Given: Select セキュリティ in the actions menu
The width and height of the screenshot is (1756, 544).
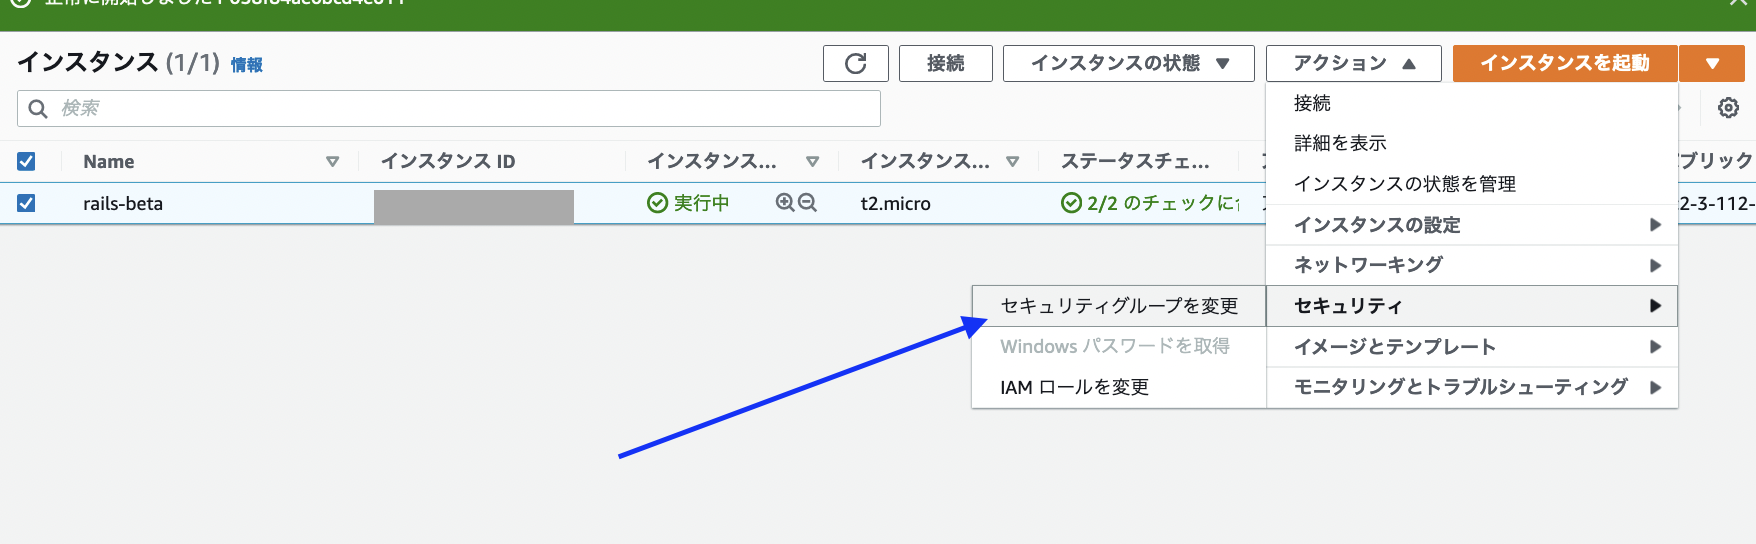Looking at the screenshot, I should pos(1471,306).
